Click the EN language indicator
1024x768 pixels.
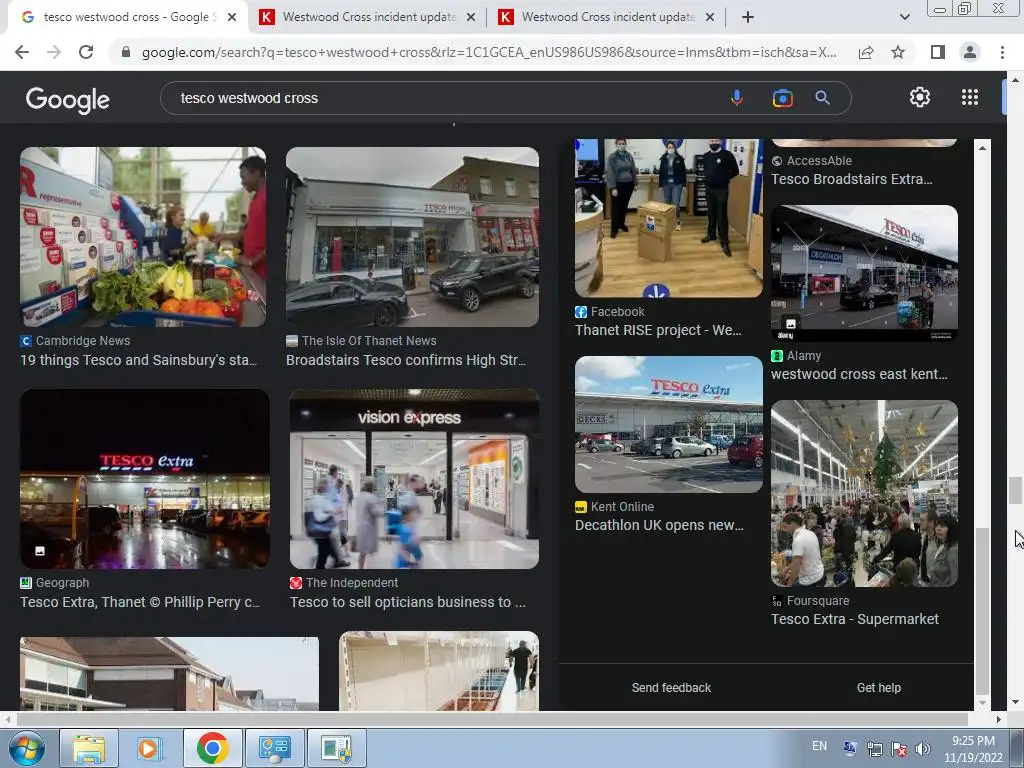(819, 746)
